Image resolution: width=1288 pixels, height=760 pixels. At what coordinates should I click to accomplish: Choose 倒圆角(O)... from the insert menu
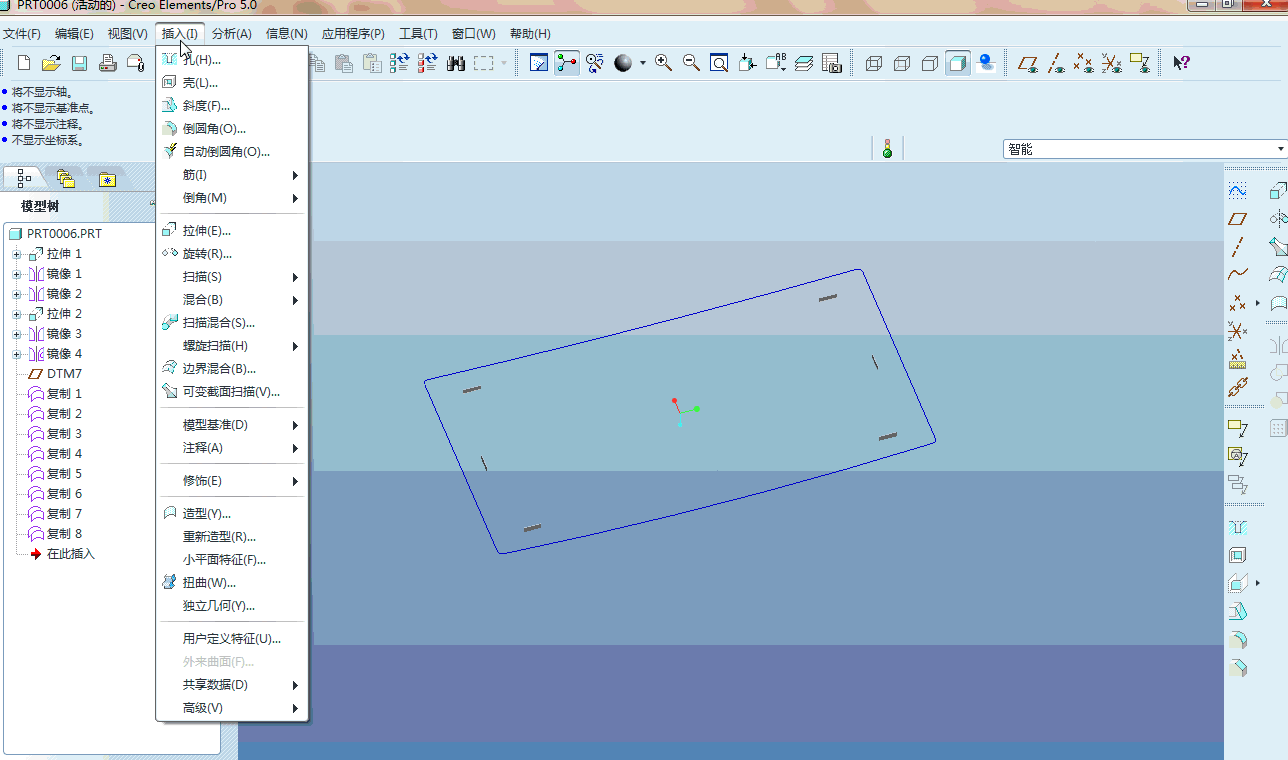232,129
